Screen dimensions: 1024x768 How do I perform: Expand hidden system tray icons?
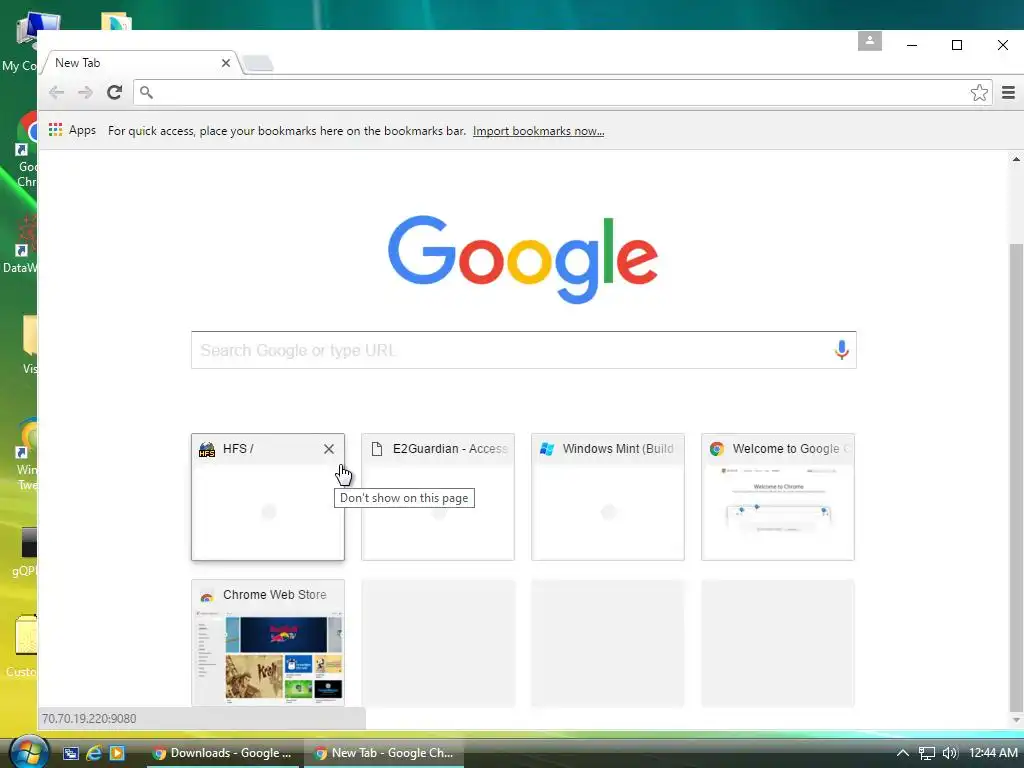[903, 753]
